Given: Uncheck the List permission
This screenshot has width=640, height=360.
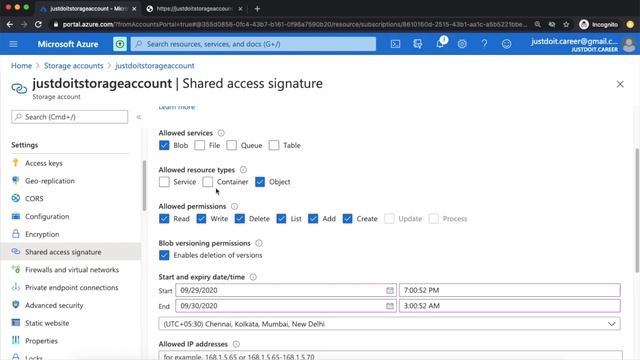Looking at the screenshot, I should pos(281,219).
